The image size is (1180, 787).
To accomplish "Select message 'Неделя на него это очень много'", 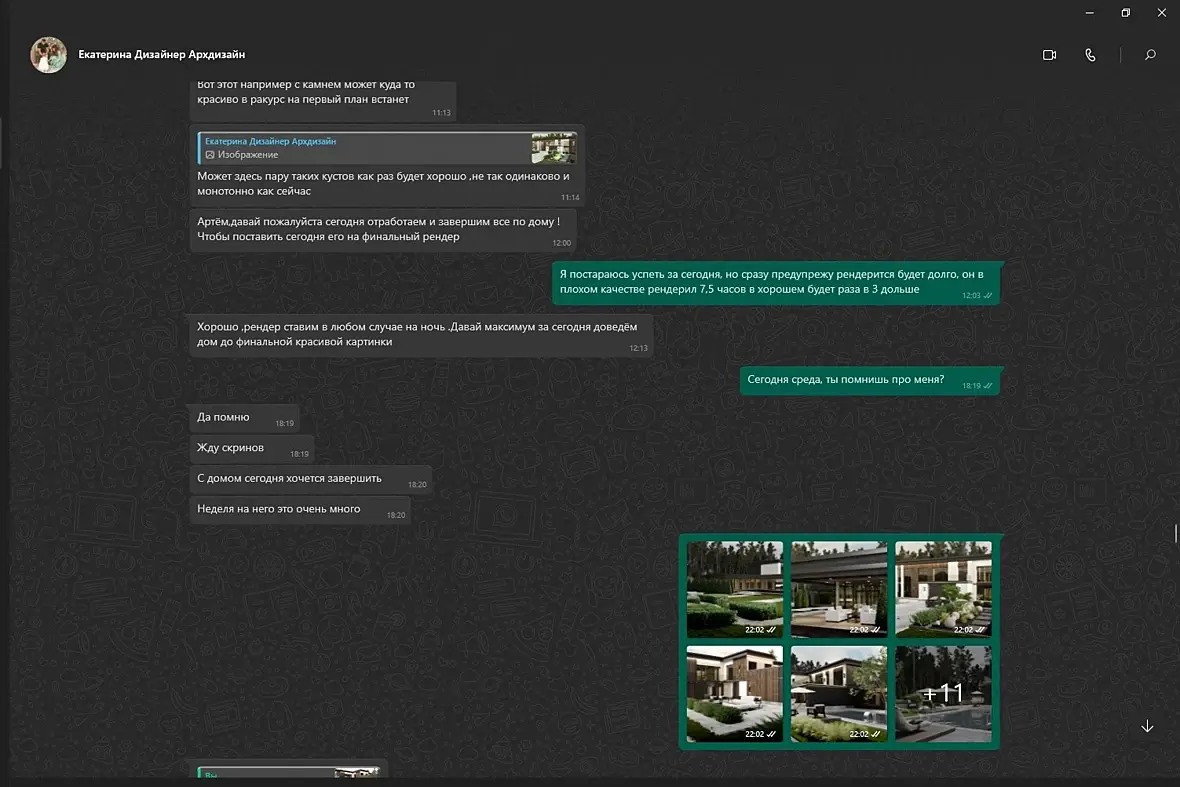I will (x=300, y=510).
